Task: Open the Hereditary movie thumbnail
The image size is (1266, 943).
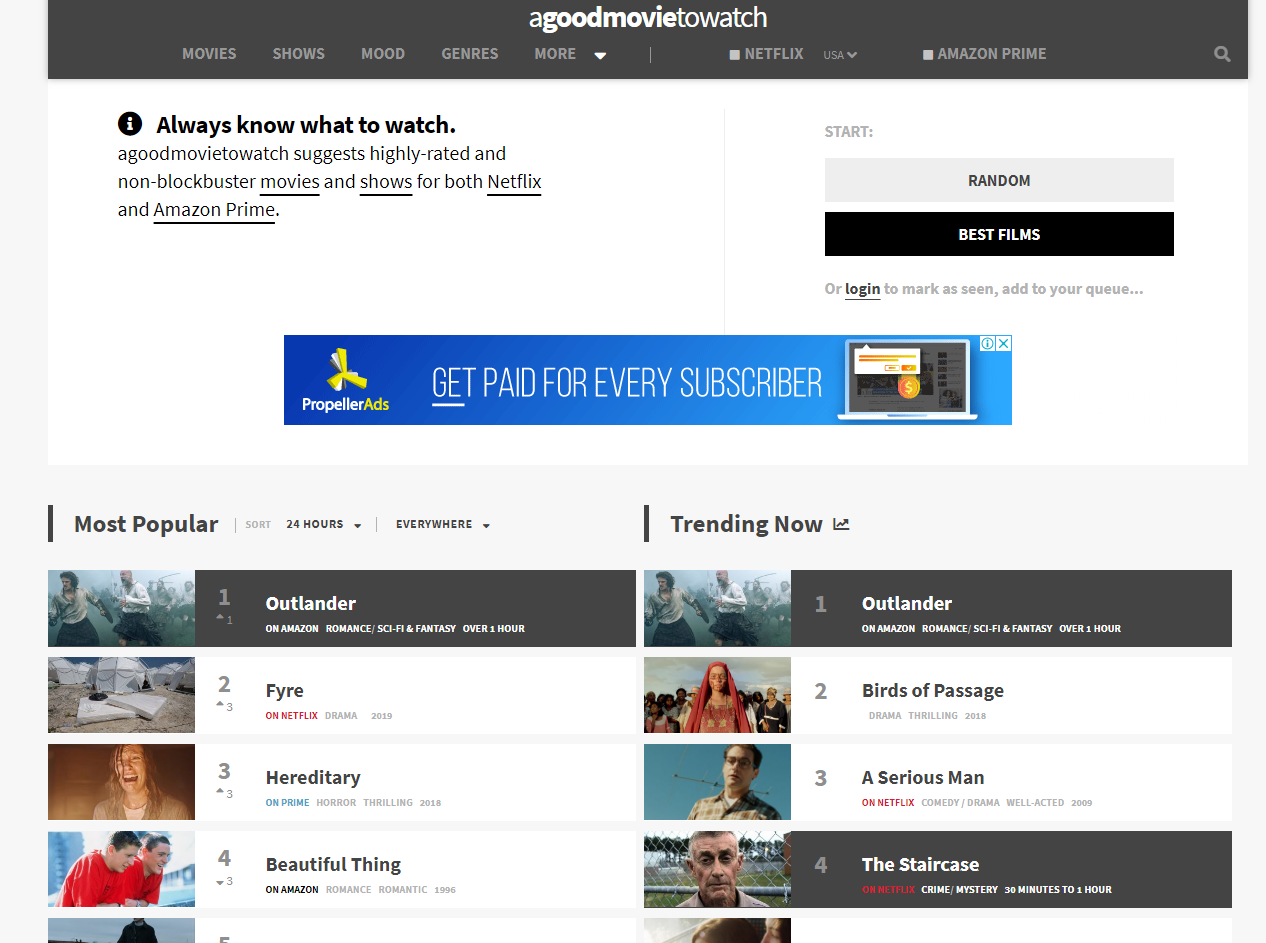Action: point(121,782)
